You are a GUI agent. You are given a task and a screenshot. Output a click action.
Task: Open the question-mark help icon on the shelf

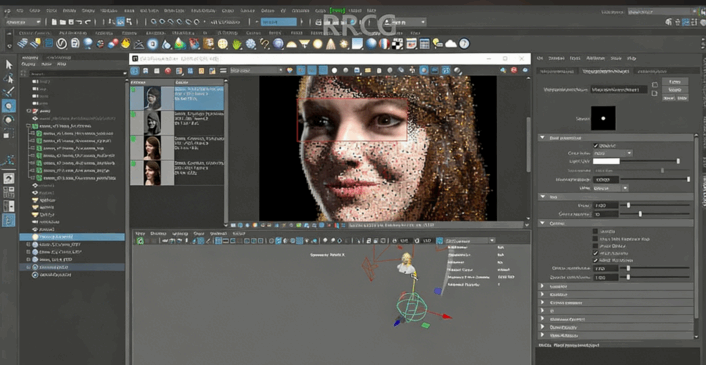click(x=464, y=43)
